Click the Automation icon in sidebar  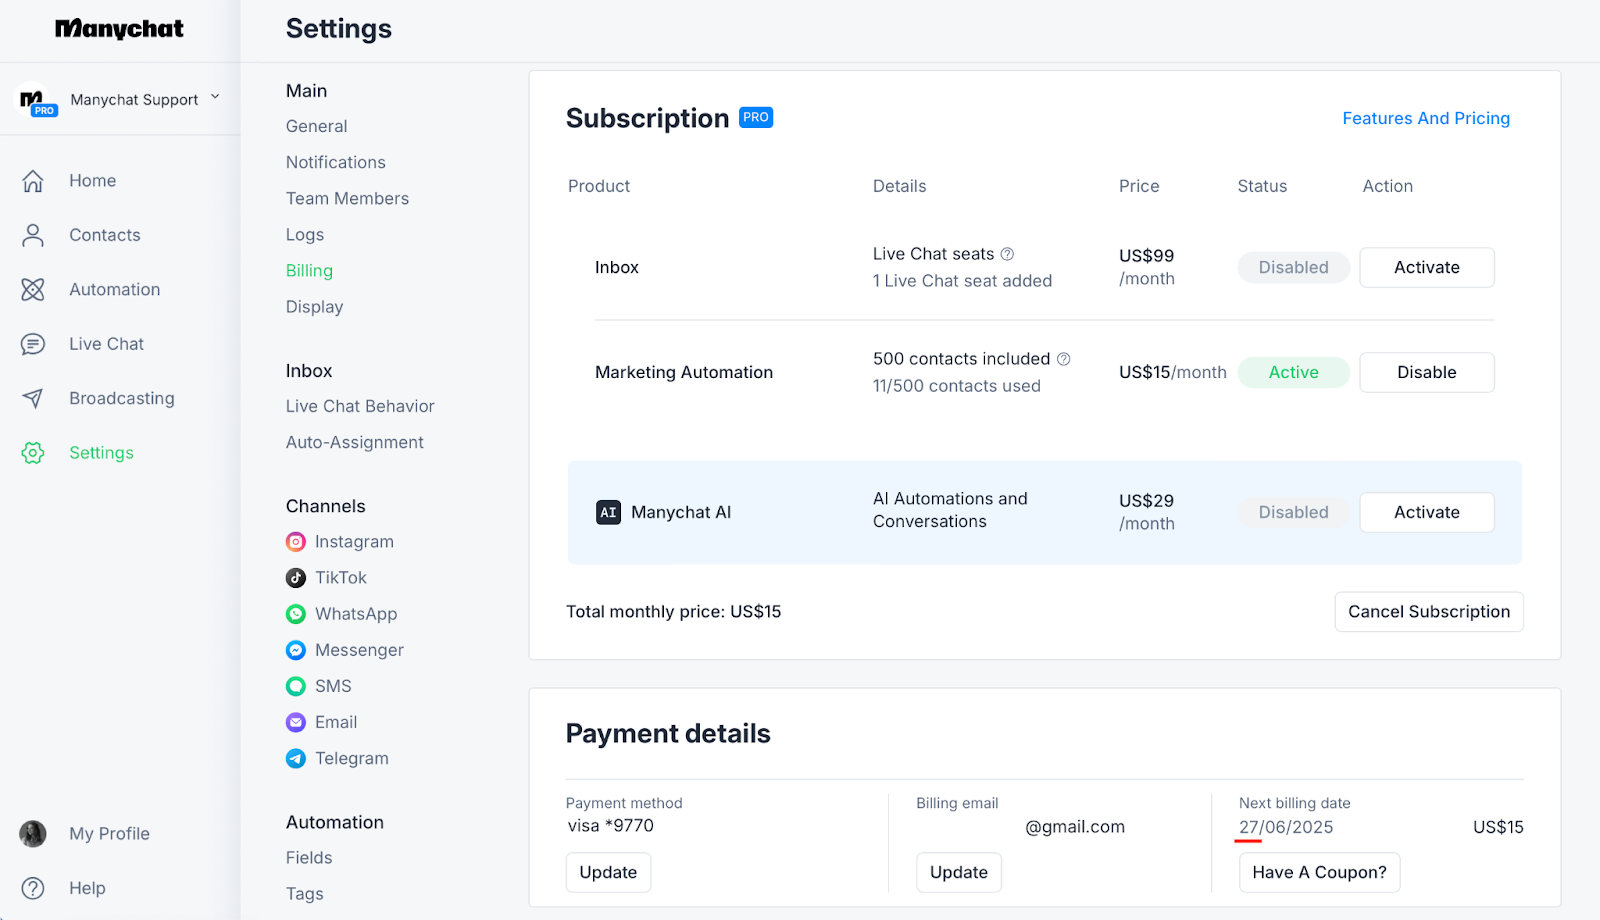point(33,290)
